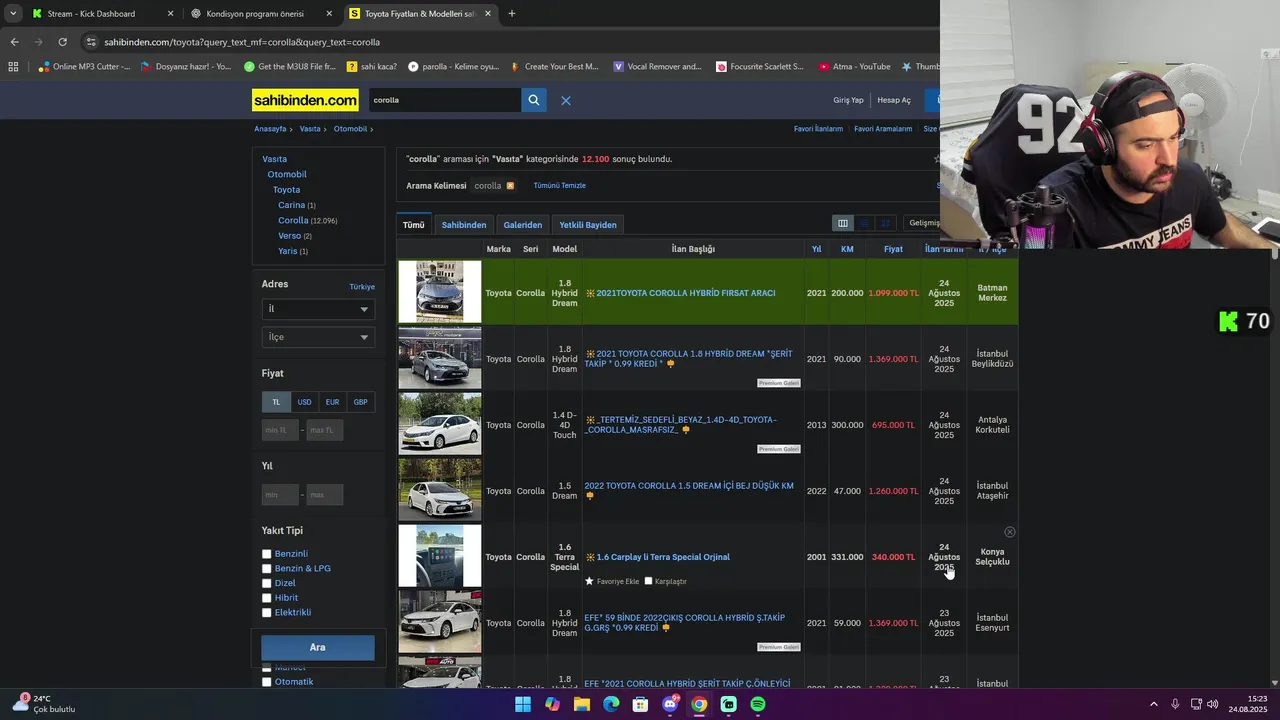Open the Gelişmiş sorting dropdown
The width and height of the screenshot is (1280, 720).
point(922,223)
